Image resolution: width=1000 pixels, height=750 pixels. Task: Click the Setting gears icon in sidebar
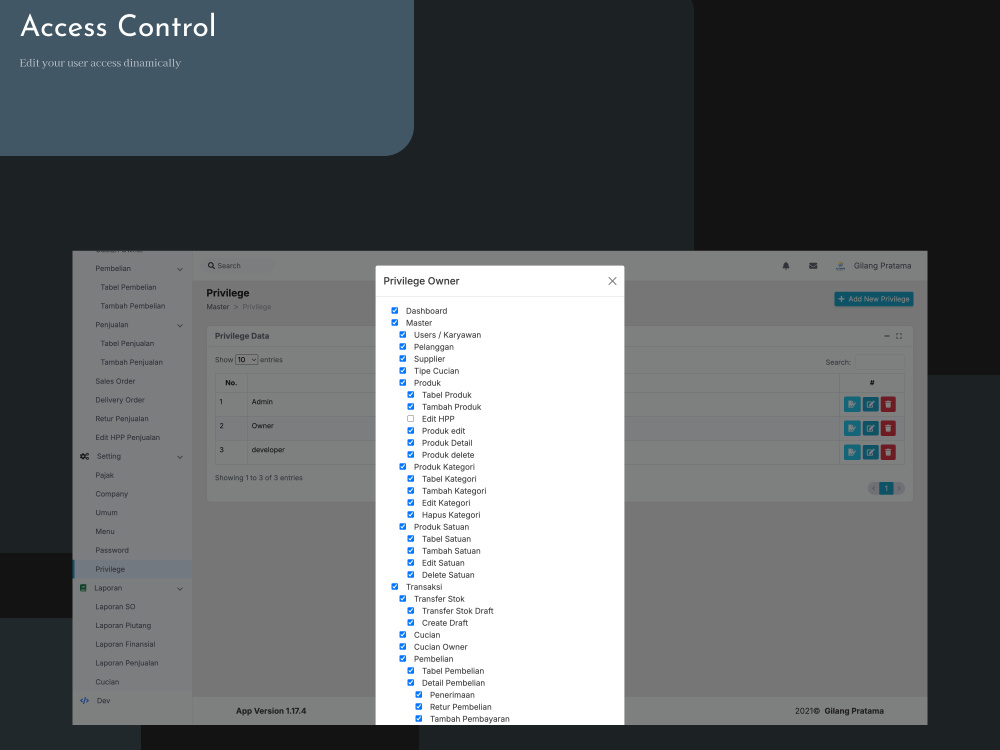85,457
